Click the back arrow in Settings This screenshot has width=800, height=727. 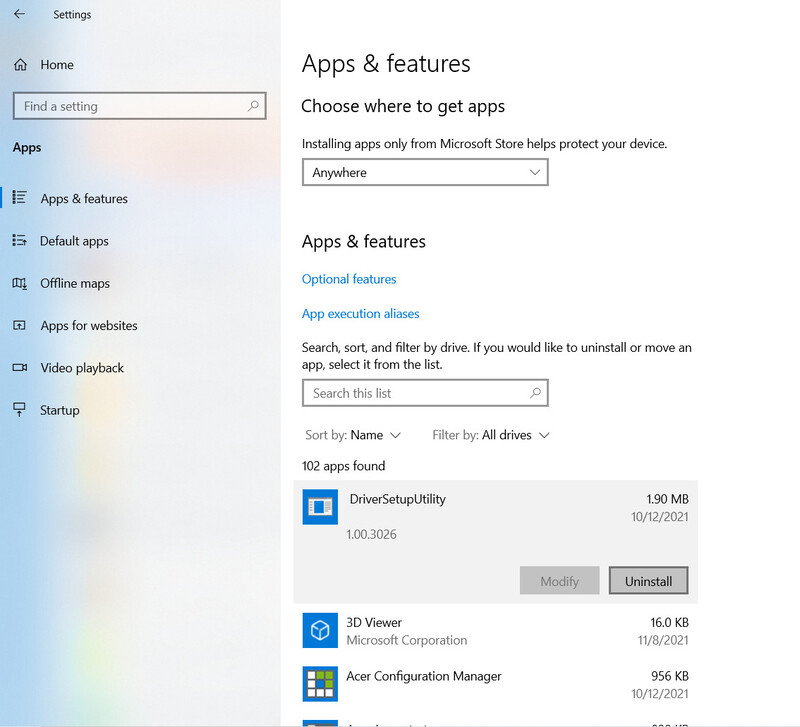[19, 14]
